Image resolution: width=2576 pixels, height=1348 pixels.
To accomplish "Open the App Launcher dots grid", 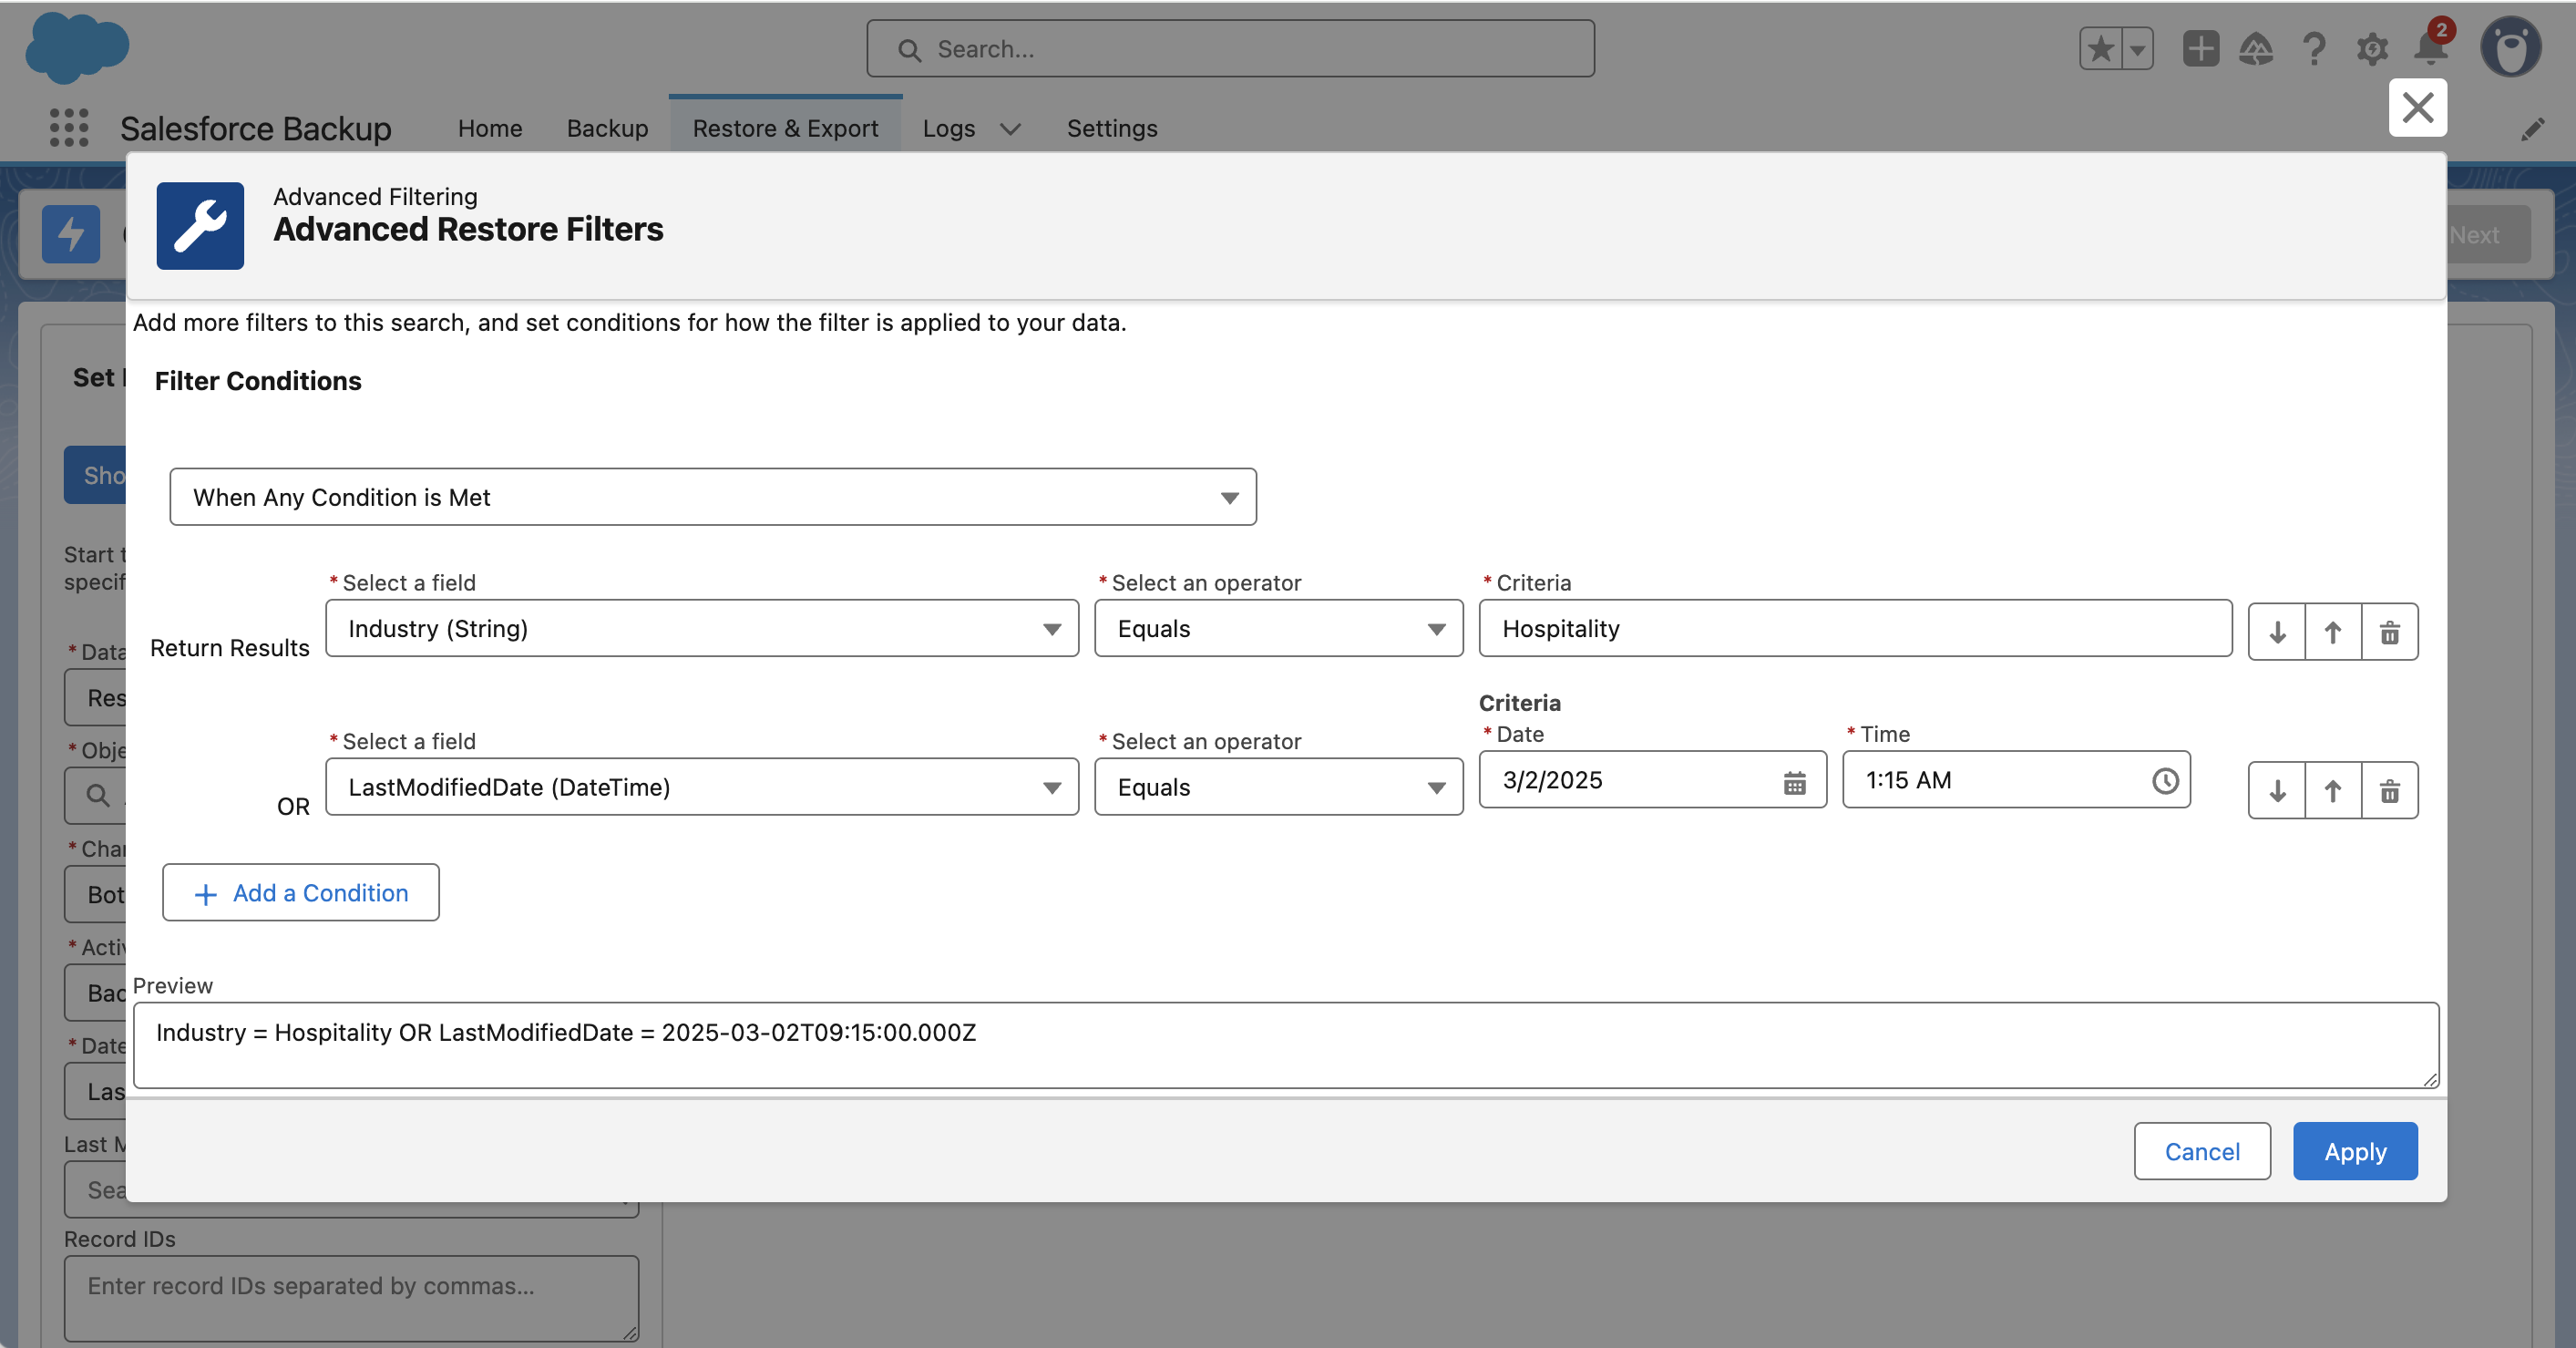I will tap(69, 128).
